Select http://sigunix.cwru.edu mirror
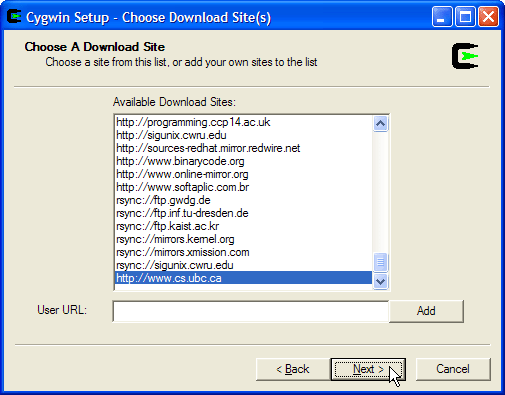This screenshot has width=505, height=395. point(243,135)
